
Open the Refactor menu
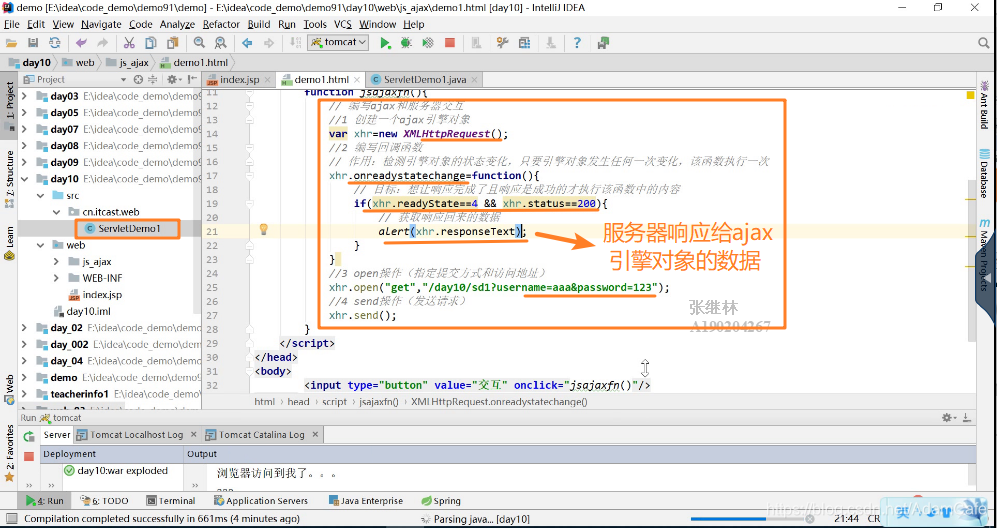click(221, 24)
